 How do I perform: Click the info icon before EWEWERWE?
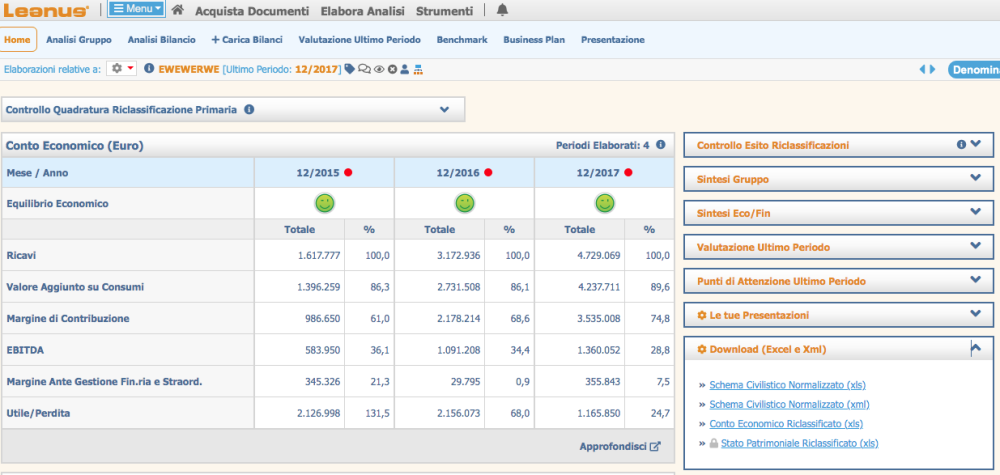click(x=149, y=69)
